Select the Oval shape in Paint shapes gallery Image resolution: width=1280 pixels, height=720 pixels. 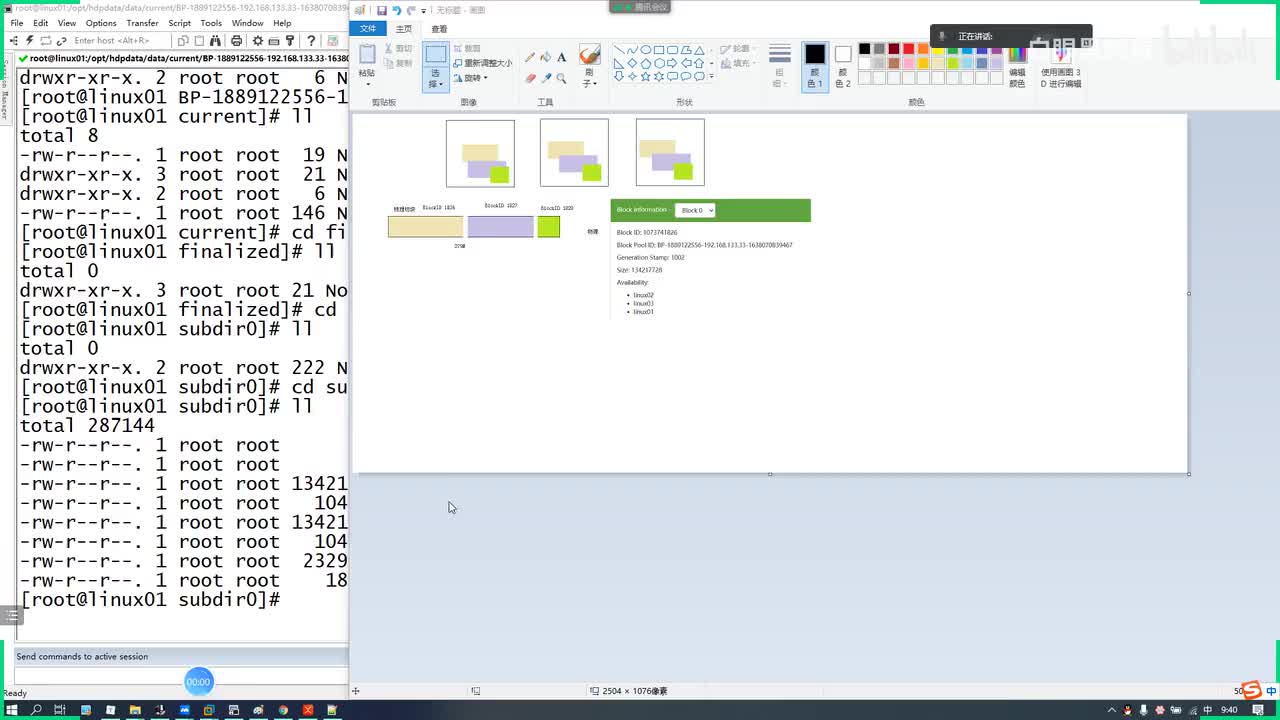pos(646,50)
